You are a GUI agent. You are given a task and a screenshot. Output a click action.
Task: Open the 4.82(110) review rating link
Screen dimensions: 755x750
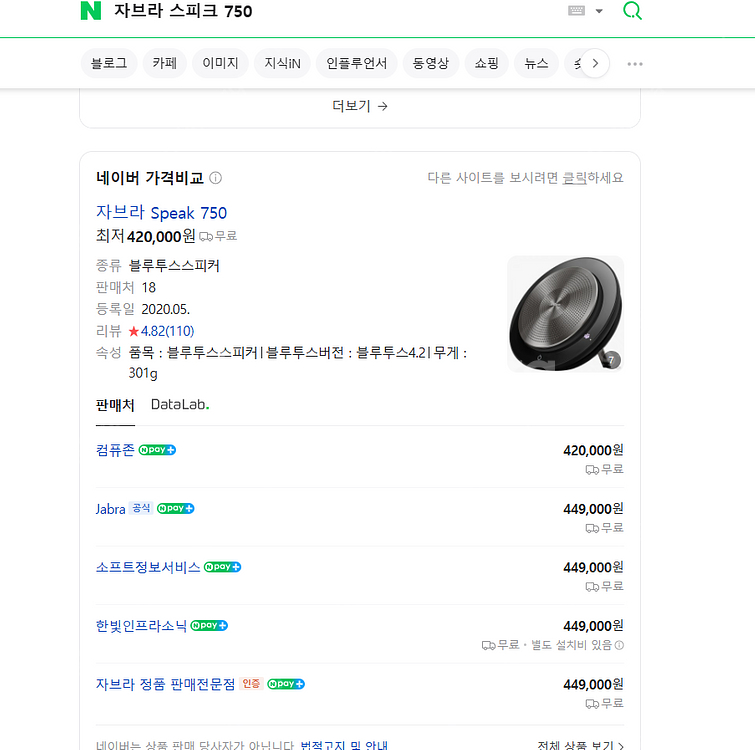(167, 331)
